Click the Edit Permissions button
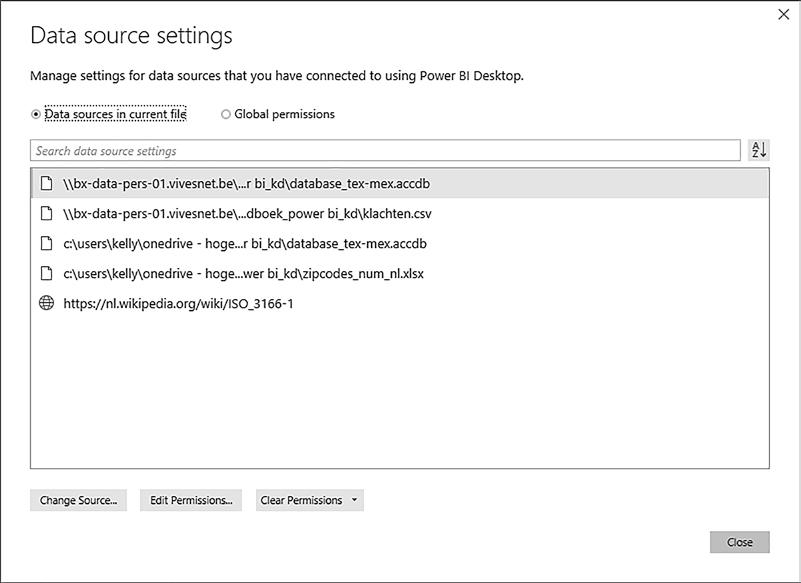Image resolution: width=801 pixels, height=583 pixels. 191,500
